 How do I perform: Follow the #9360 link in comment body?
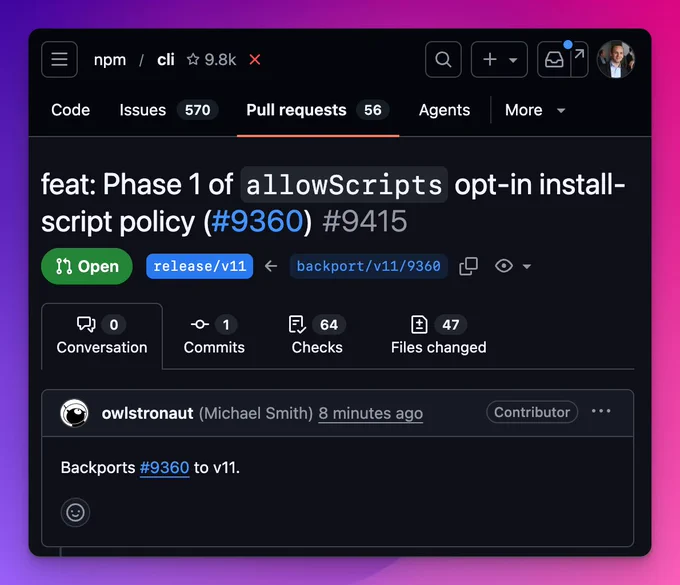click(164, 467)
